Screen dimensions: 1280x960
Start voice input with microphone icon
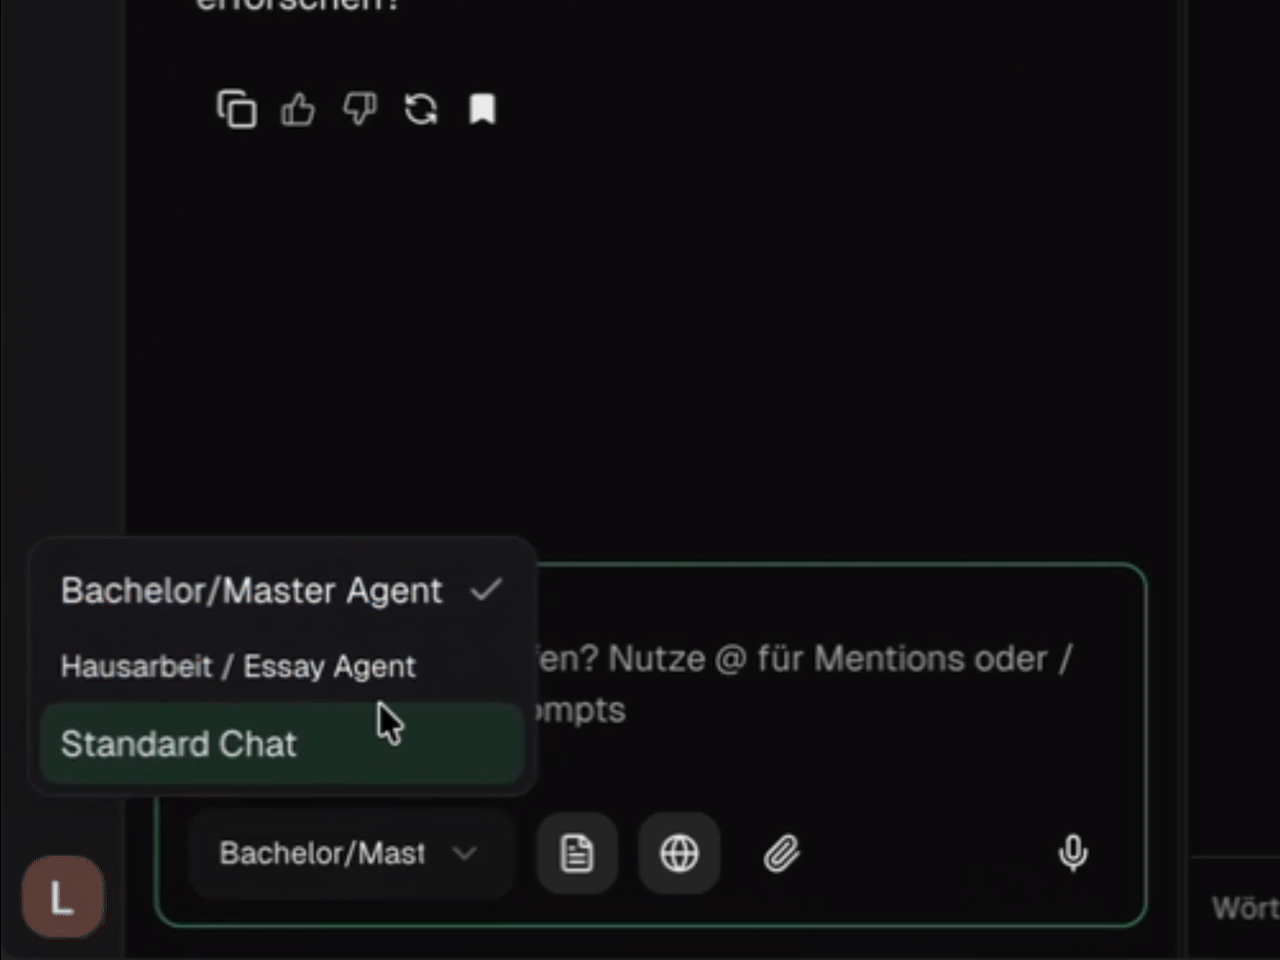pos(1073,853)
